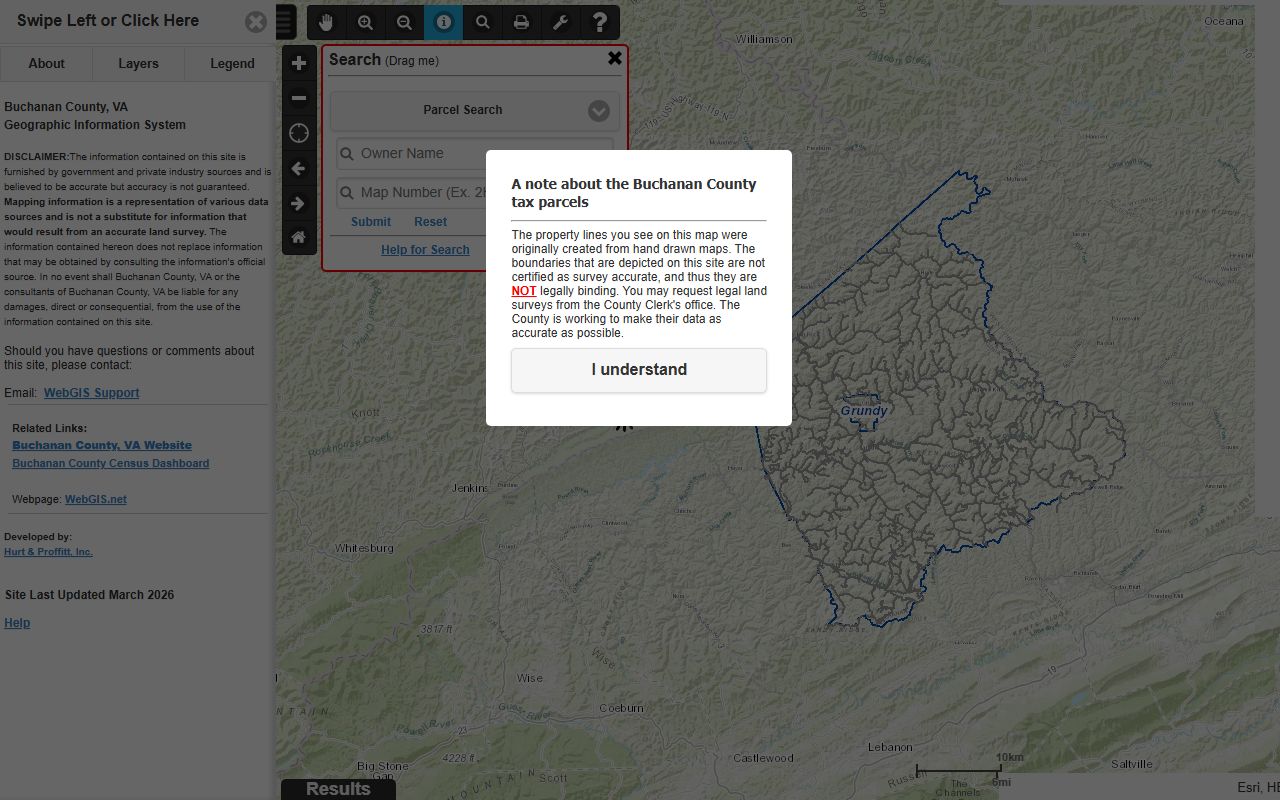1280x800 pixels.
Task: Go to previous map extent arrow
Action: tap(299, 168)
